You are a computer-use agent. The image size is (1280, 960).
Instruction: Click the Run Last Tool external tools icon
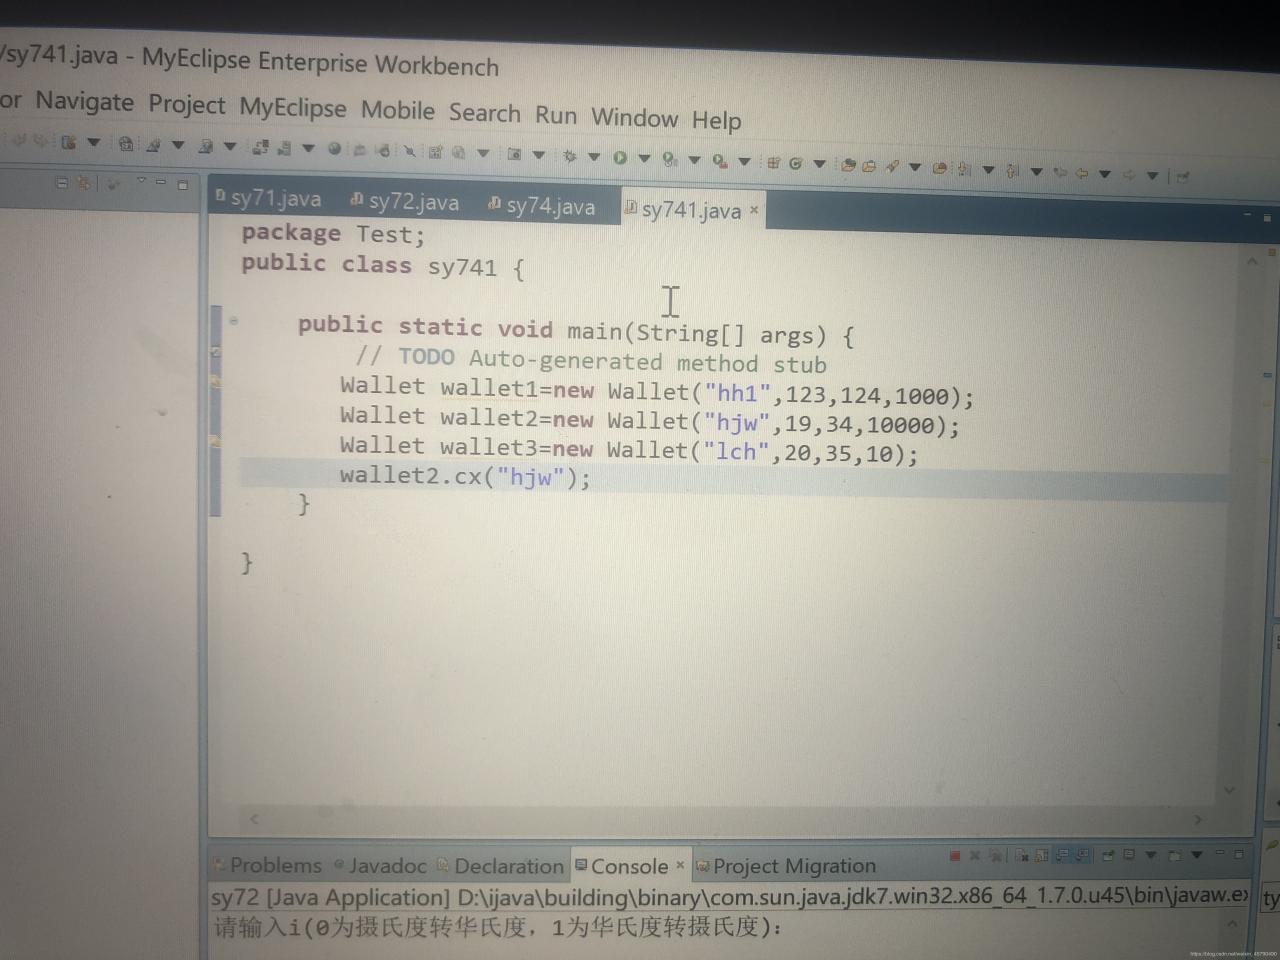[x=719, y=160]
